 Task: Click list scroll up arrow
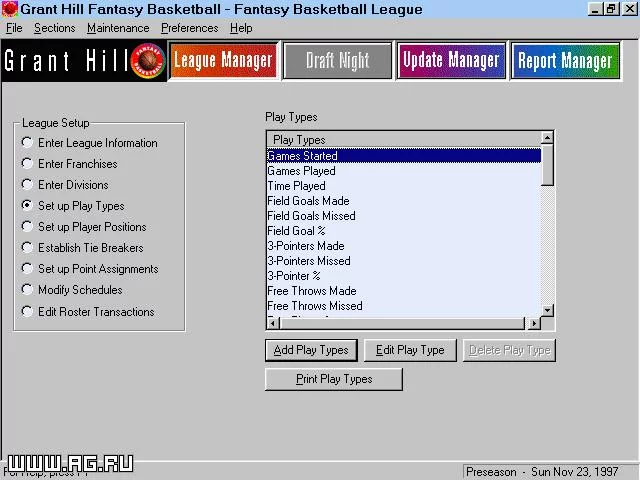547,138
